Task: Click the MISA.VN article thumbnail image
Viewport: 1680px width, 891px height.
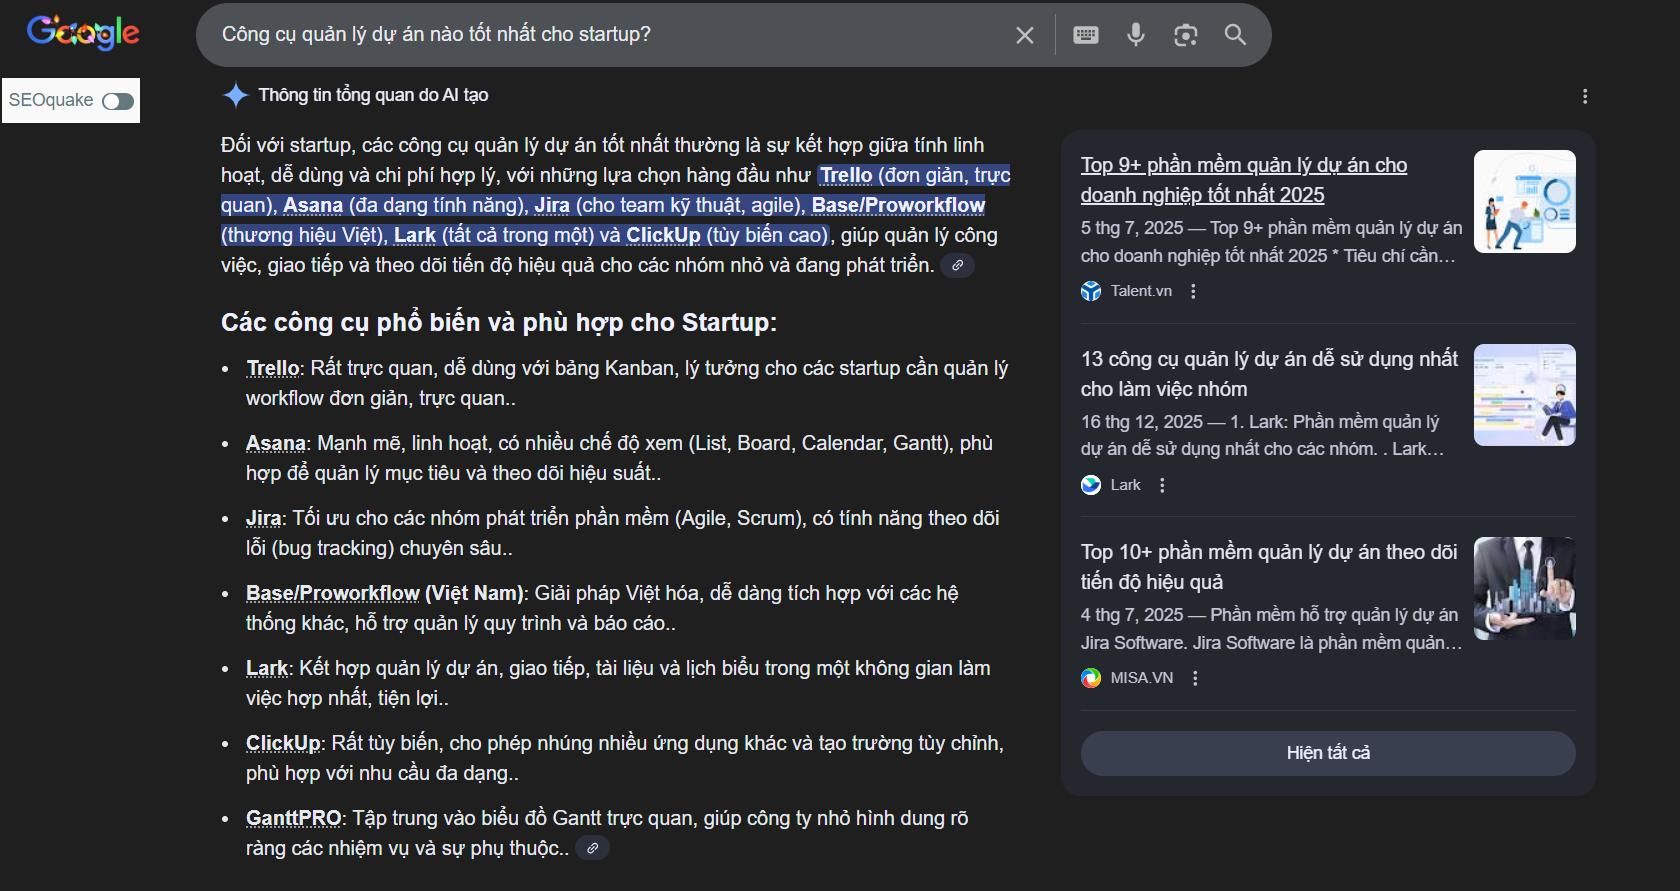Action: point(1524,588)
